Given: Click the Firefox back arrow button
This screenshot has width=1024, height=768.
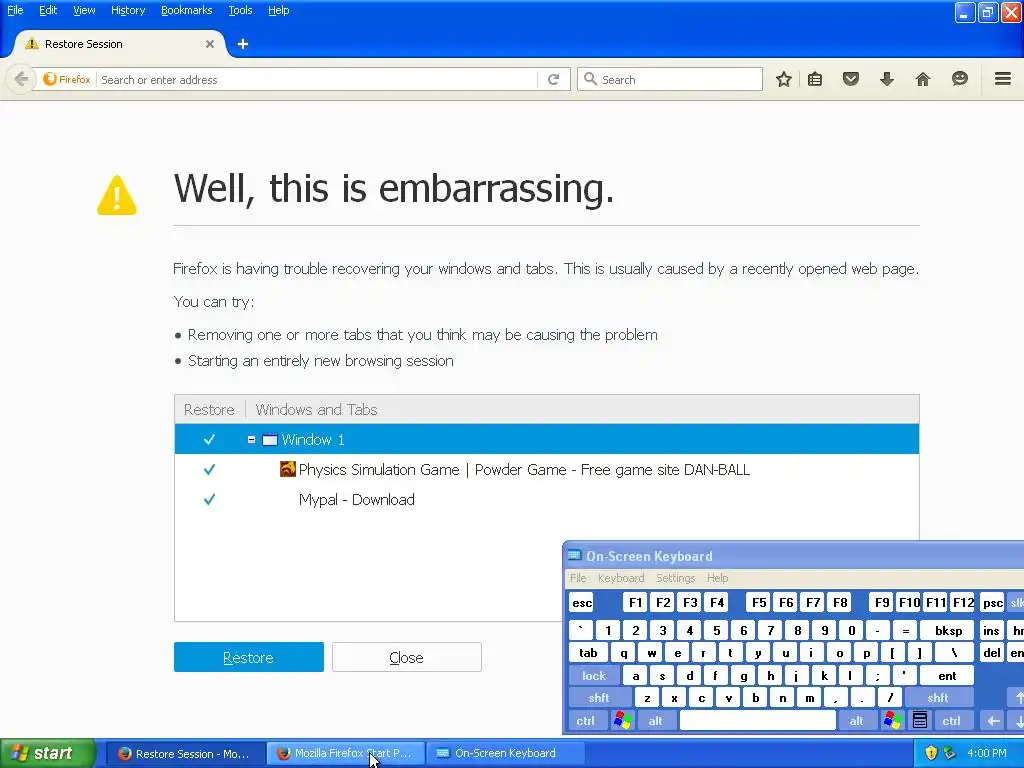Looking at the screenshot, I should (x=21, y=80).
